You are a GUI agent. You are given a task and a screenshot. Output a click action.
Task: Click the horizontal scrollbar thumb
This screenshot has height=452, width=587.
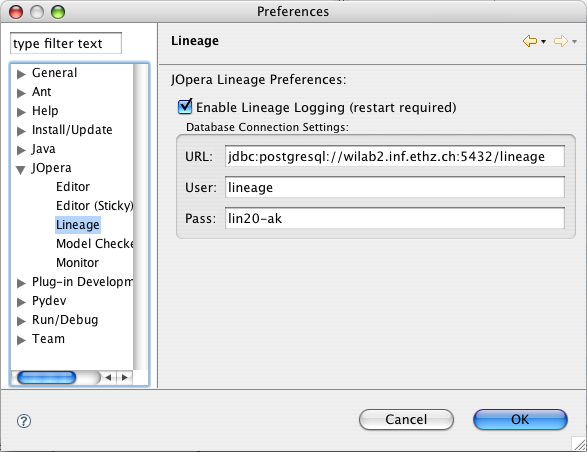click(x=46, y=377)
